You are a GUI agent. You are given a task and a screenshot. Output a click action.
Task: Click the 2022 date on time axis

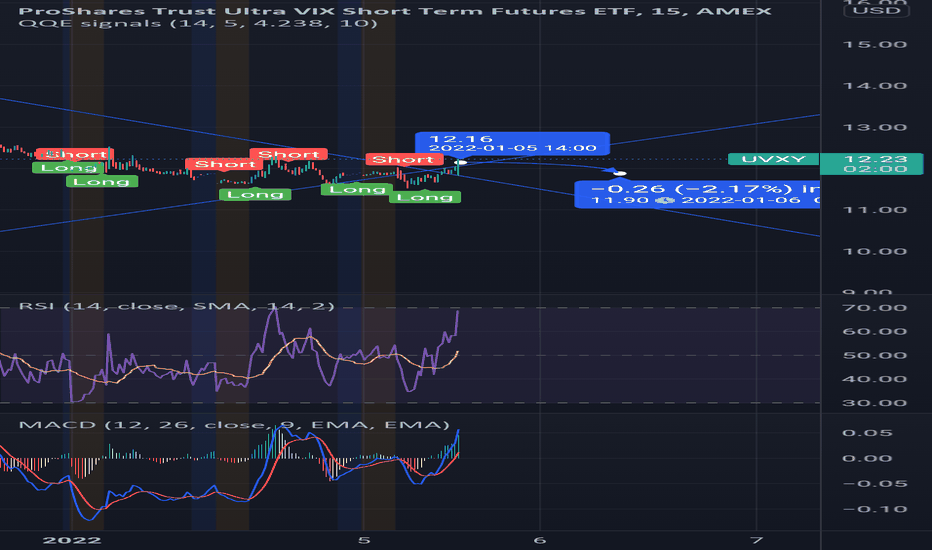pos(72,540)
